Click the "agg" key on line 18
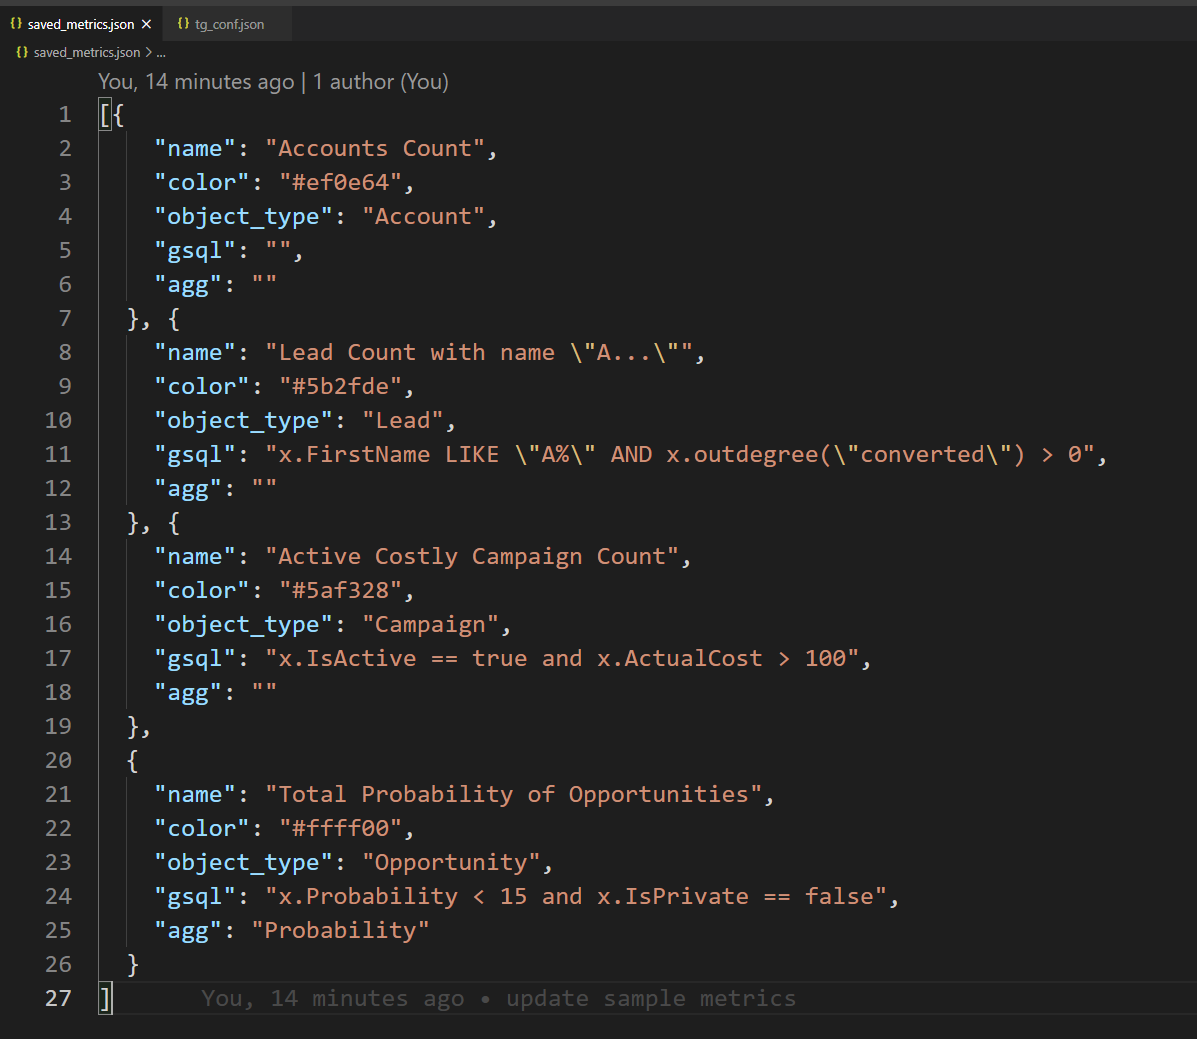 pyautogui.click(x=188, y=692)
